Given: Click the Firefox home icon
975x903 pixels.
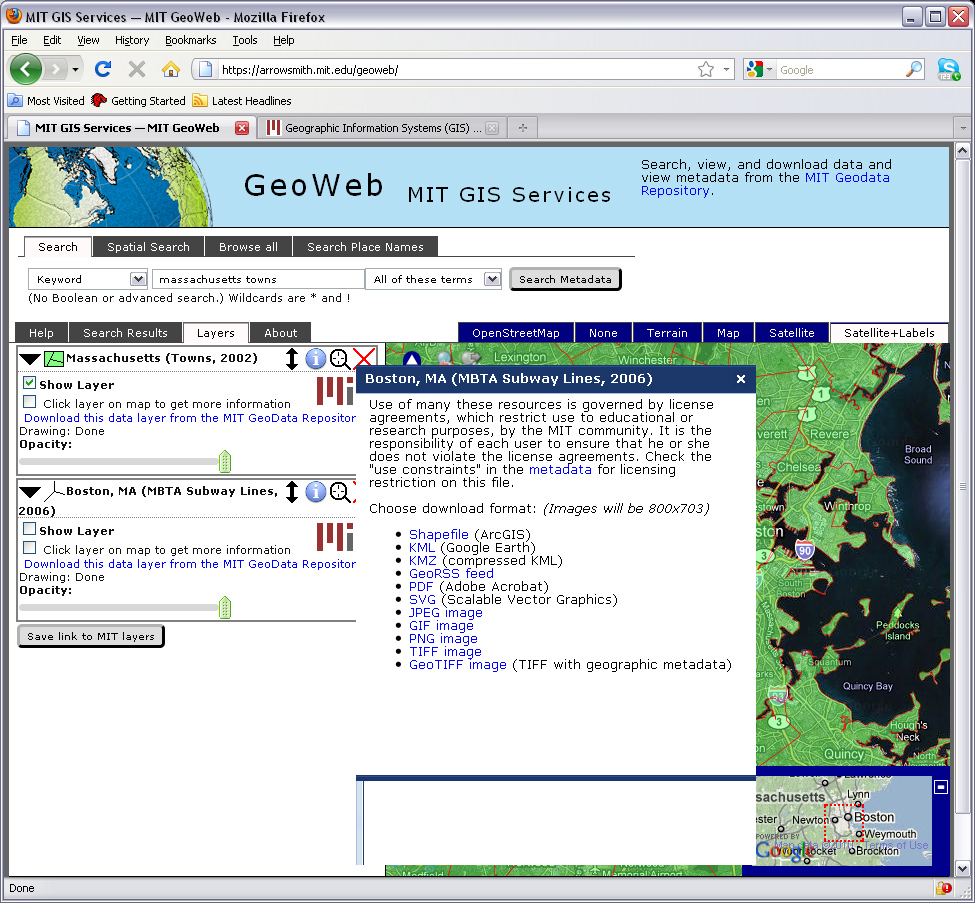Looking at the screenshot, I should tap(170, 69).
